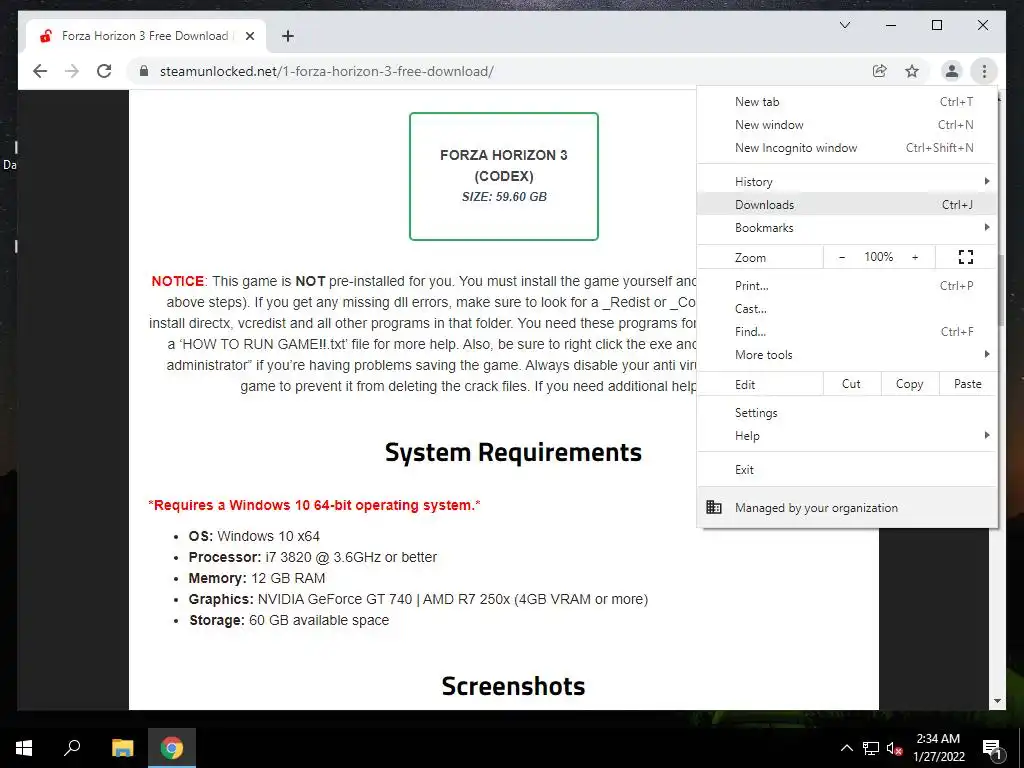Decrease zoom with the minus button
Image resolution: width=1024 pixels, height=768 pixels.
pos(842,257)
